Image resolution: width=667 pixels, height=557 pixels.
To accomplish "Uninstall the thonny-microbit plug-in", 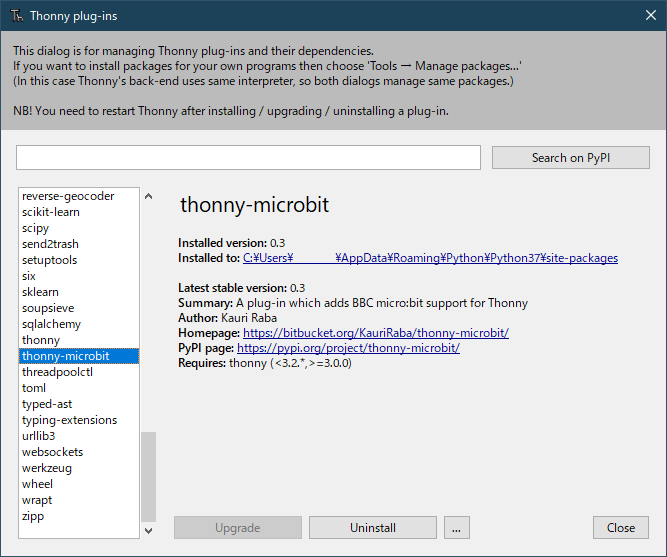I will (373, 528).
